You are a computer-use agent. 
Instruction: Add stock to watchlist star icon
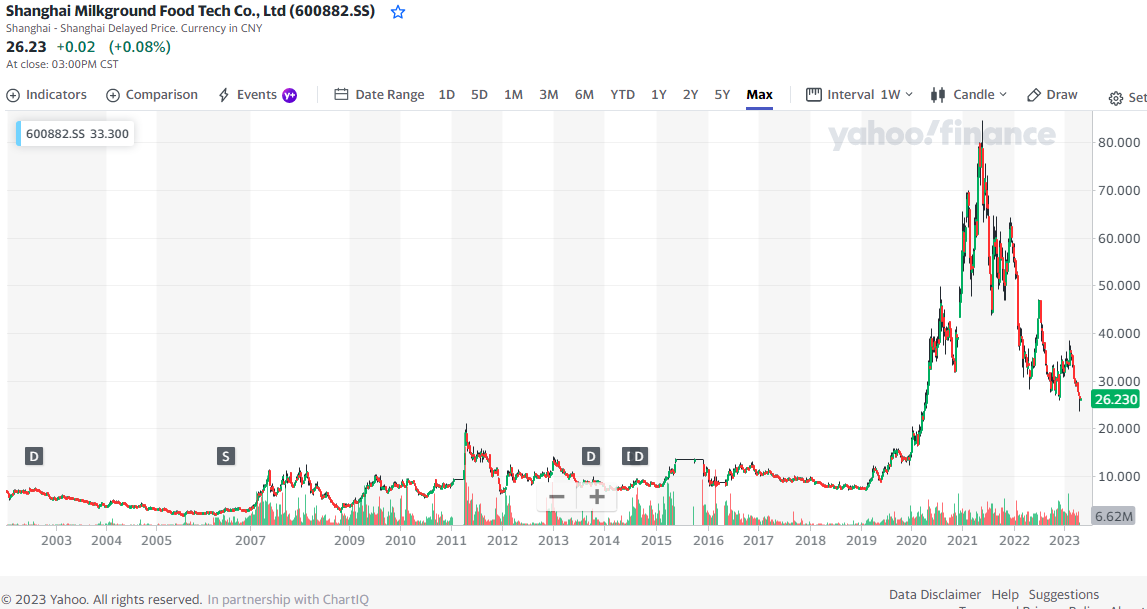398,12
